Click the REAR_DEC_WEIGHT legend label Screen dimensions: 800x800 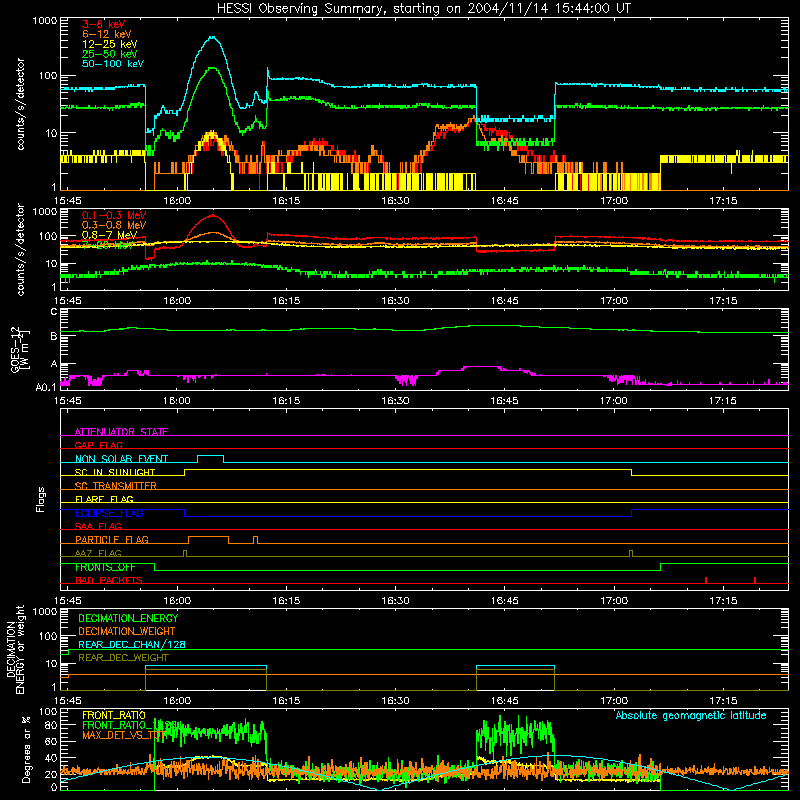click(x=123, y=658)
